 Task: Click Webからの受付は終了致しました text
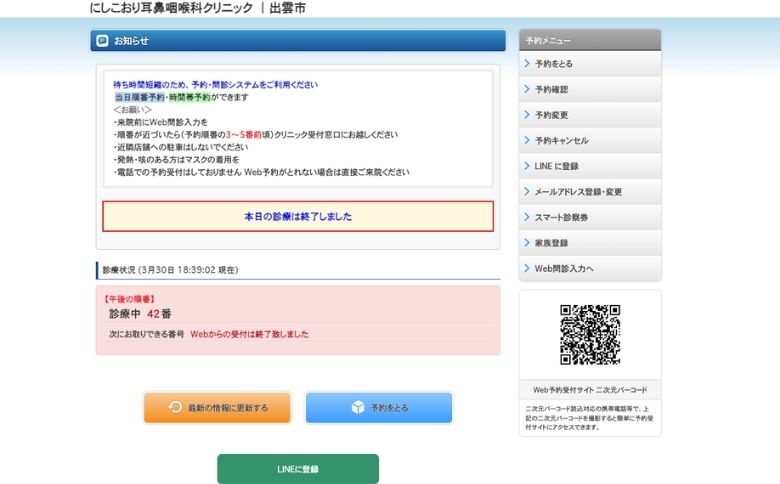(250, 334)
